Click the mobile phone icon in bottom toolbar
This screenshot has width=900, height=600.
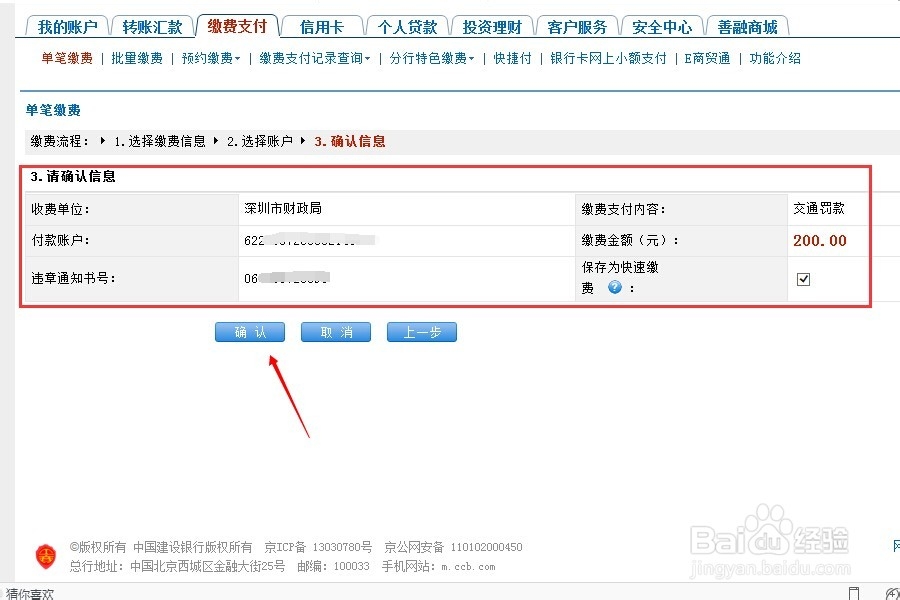[853, 592]
